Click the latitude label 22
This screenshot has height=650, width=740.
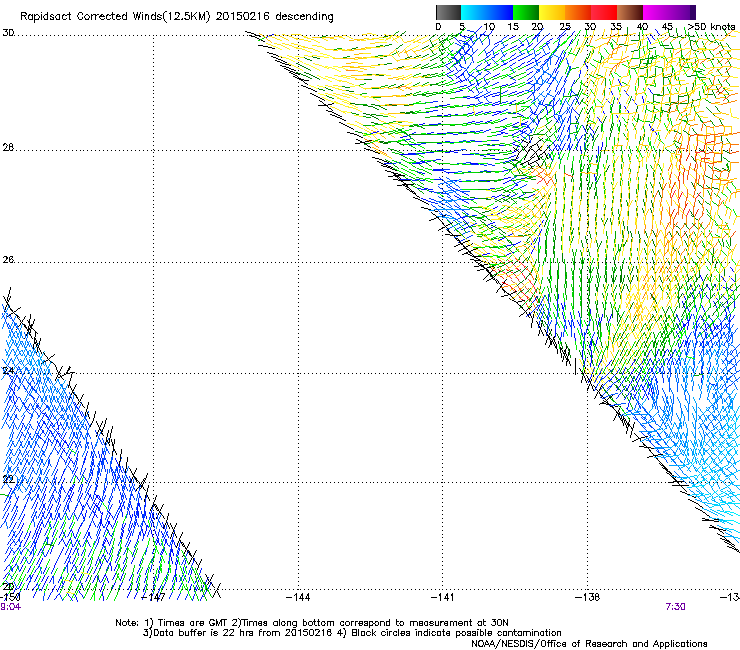tap(8, 480)
